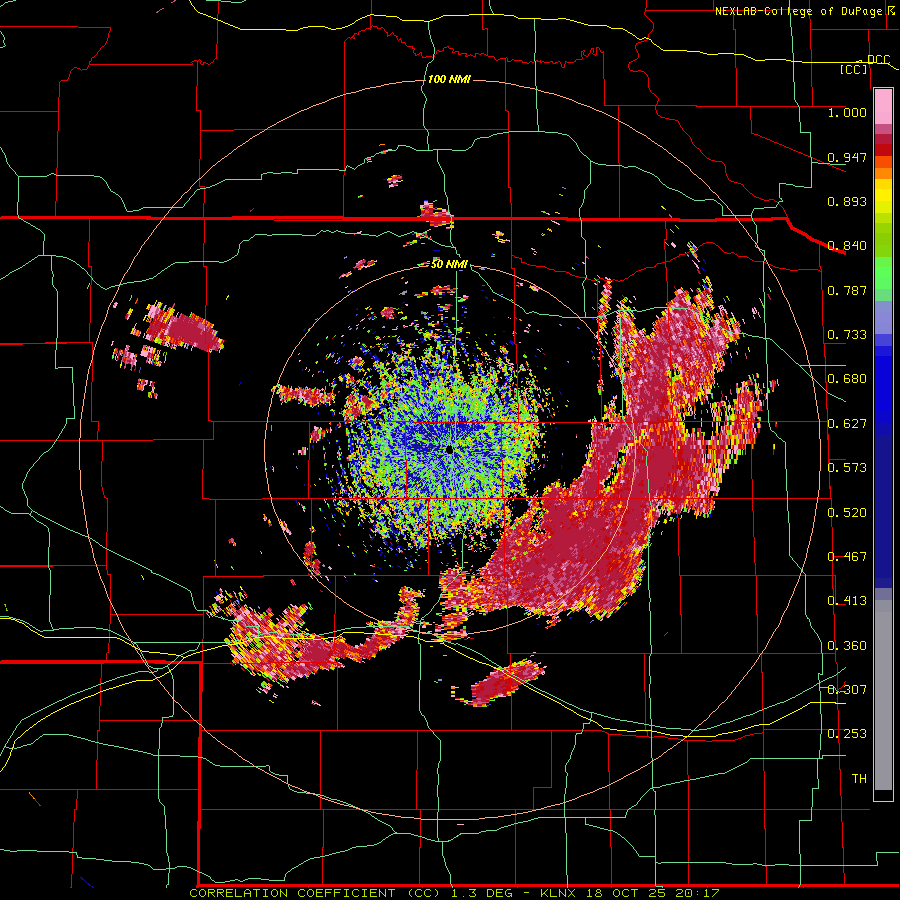Click the 0.360 legend value
Viewport: 900px width, 900px height.
pos(847,646)
